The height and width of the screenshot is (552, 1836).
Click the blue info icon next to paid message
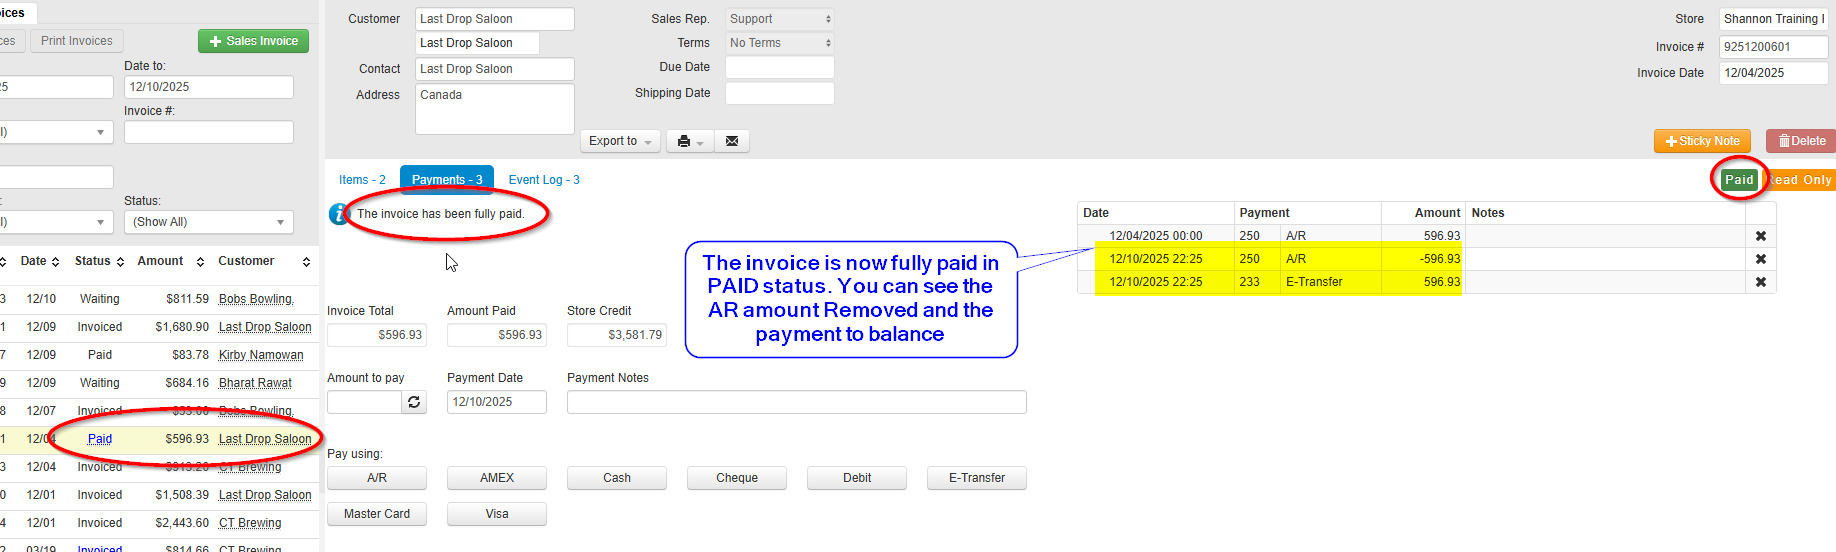(339, 214)
